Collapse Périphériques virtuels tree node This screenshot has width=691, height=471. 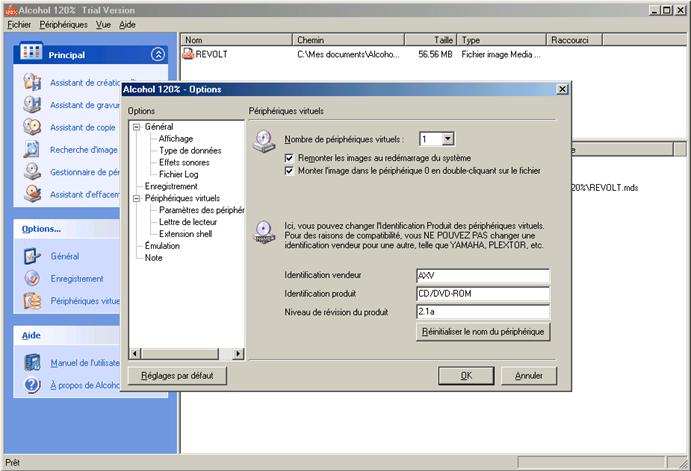[x=137, y=199]
